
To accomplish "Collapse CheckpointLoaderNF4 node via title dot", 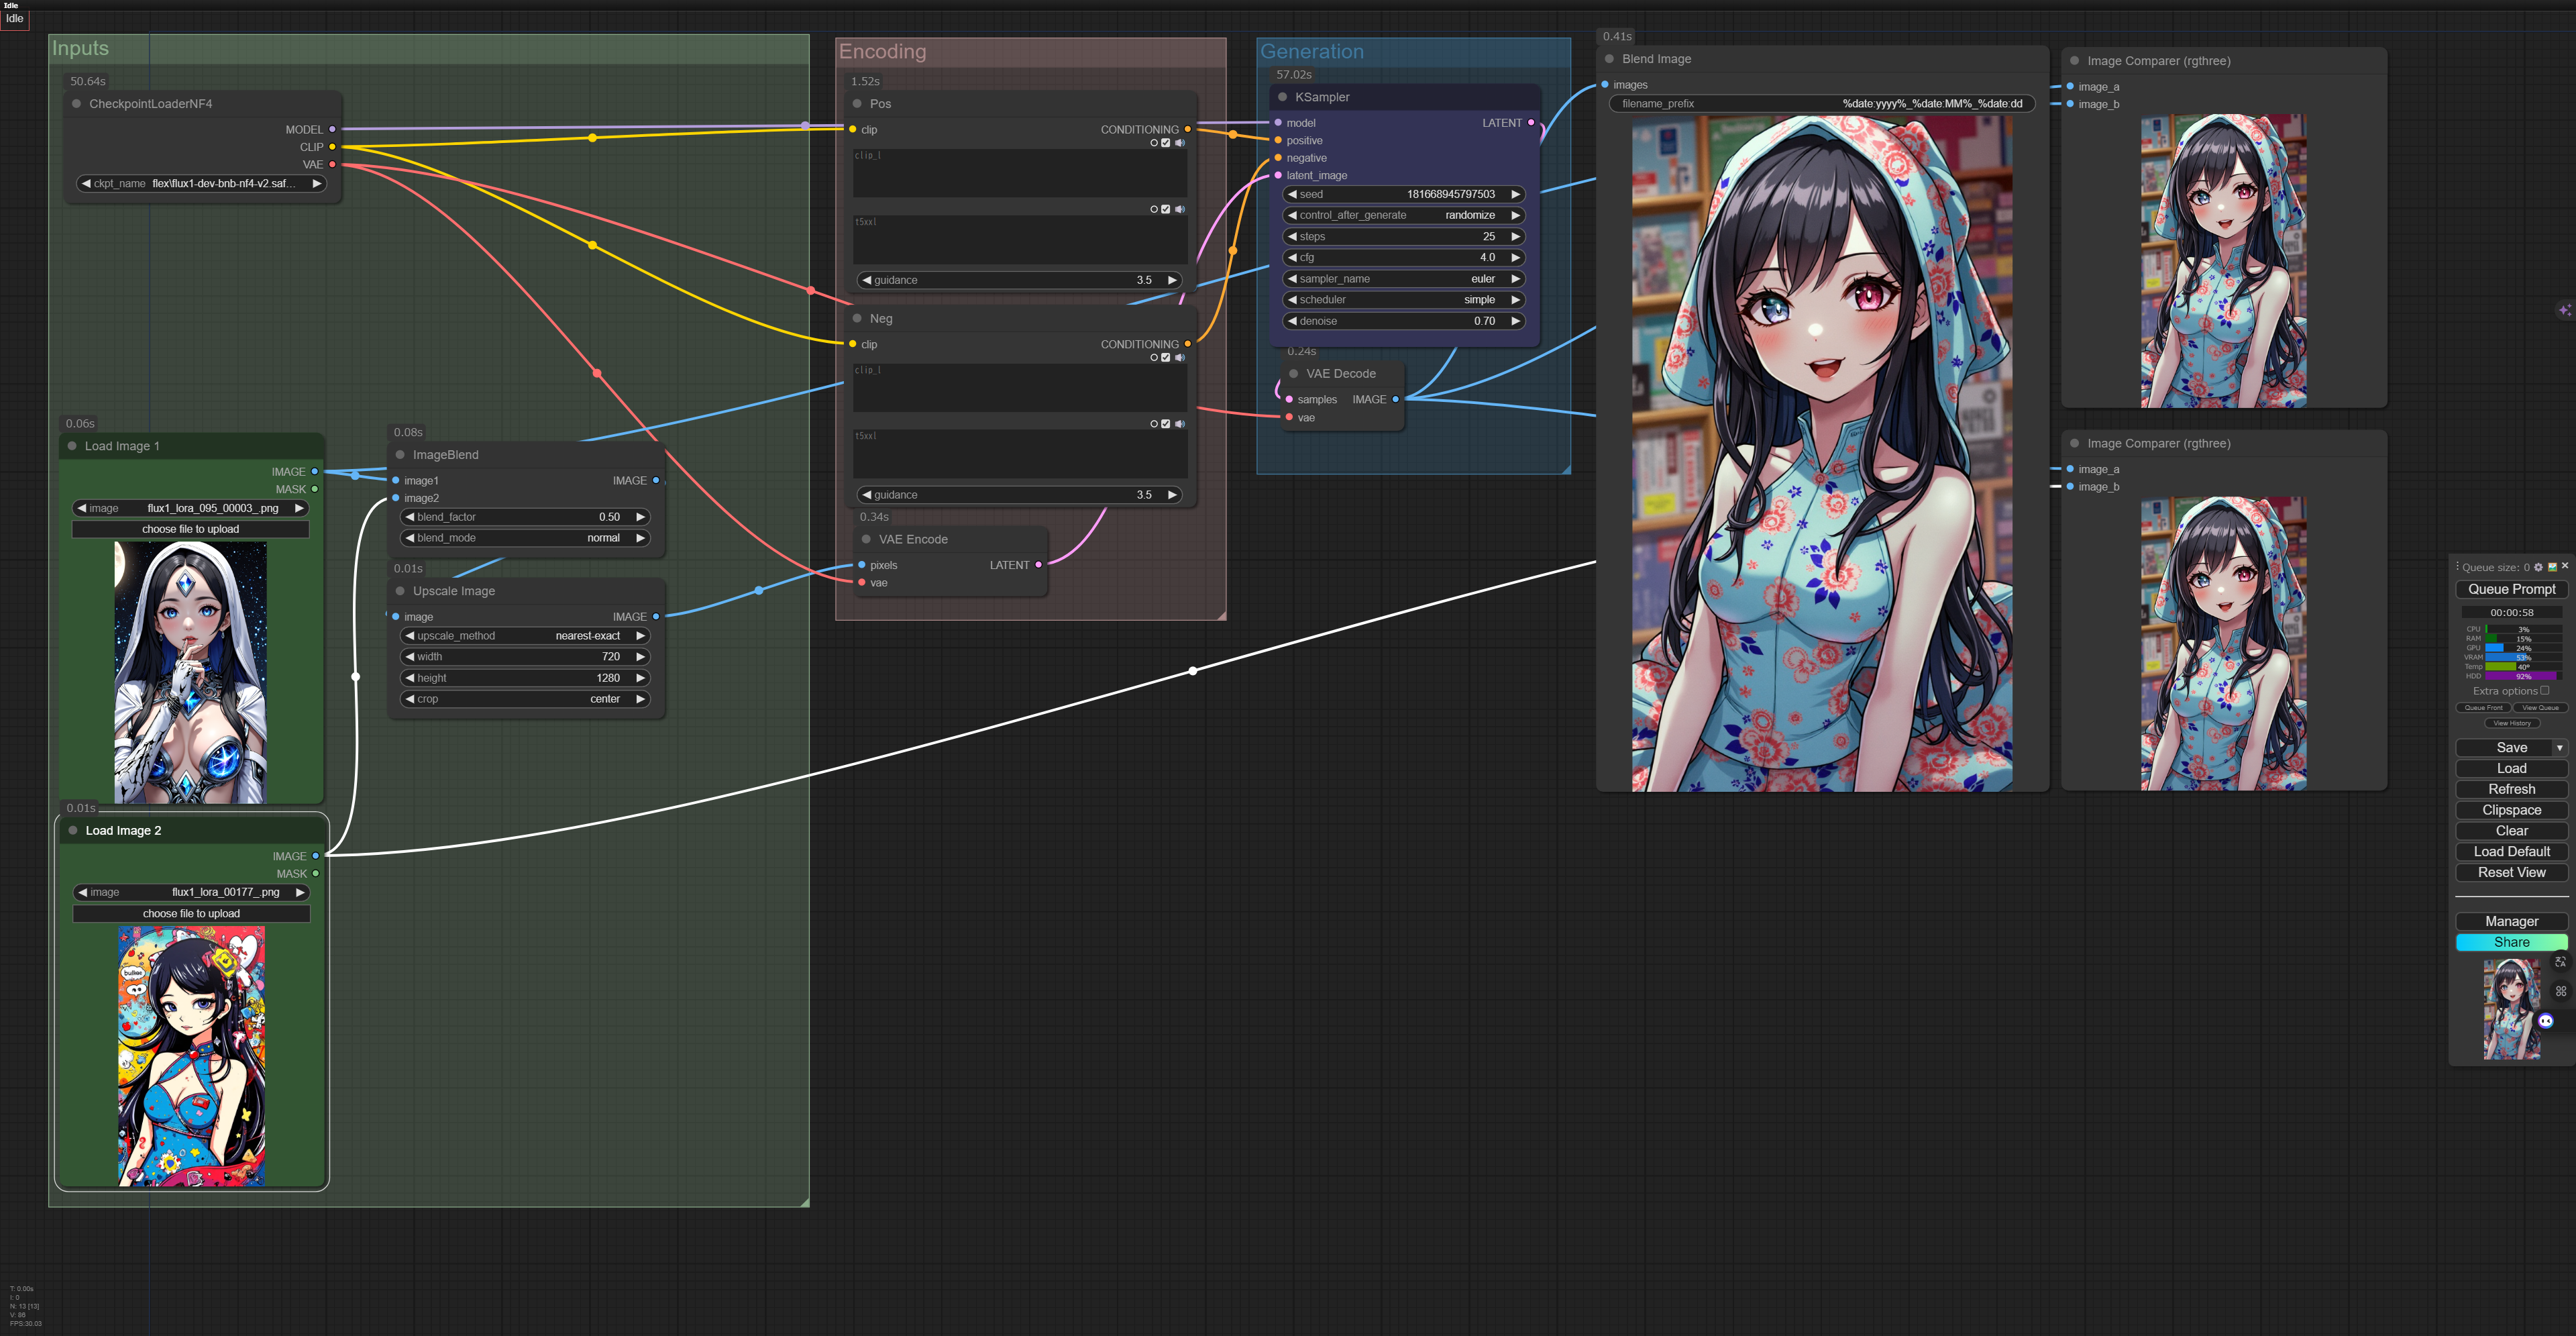I will (76, 104).
